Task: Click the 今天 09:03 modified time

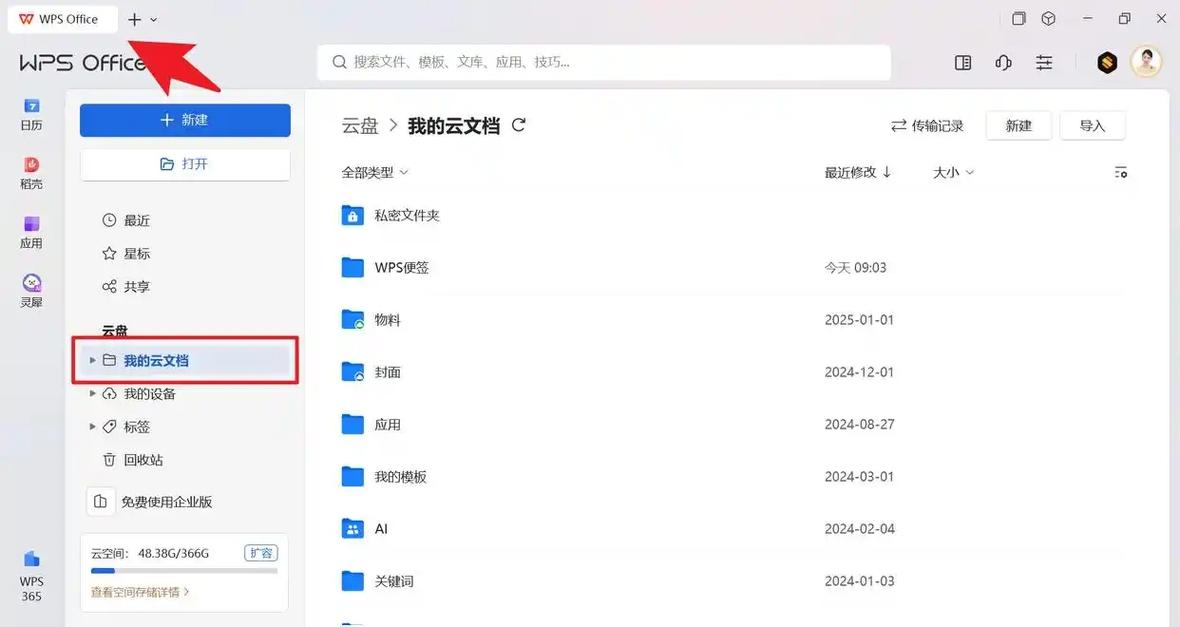Action: pyautogui.click(x=856, y=268)
